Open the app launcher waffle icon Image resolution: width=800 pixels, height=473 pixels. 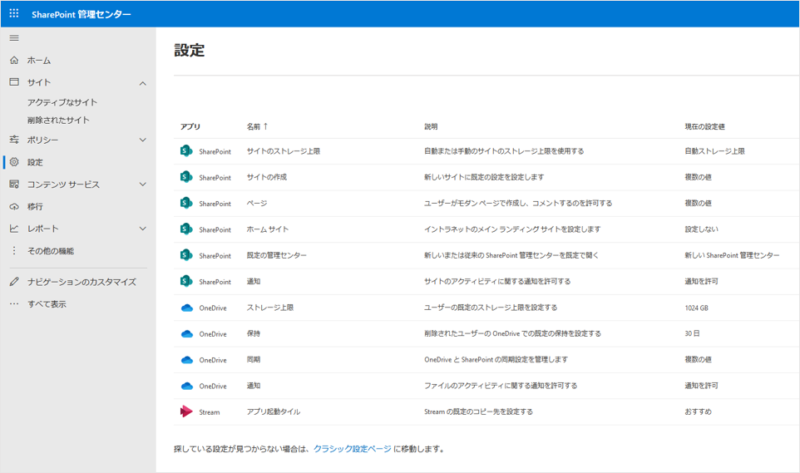pyautogui.click(x=13, y=13)
